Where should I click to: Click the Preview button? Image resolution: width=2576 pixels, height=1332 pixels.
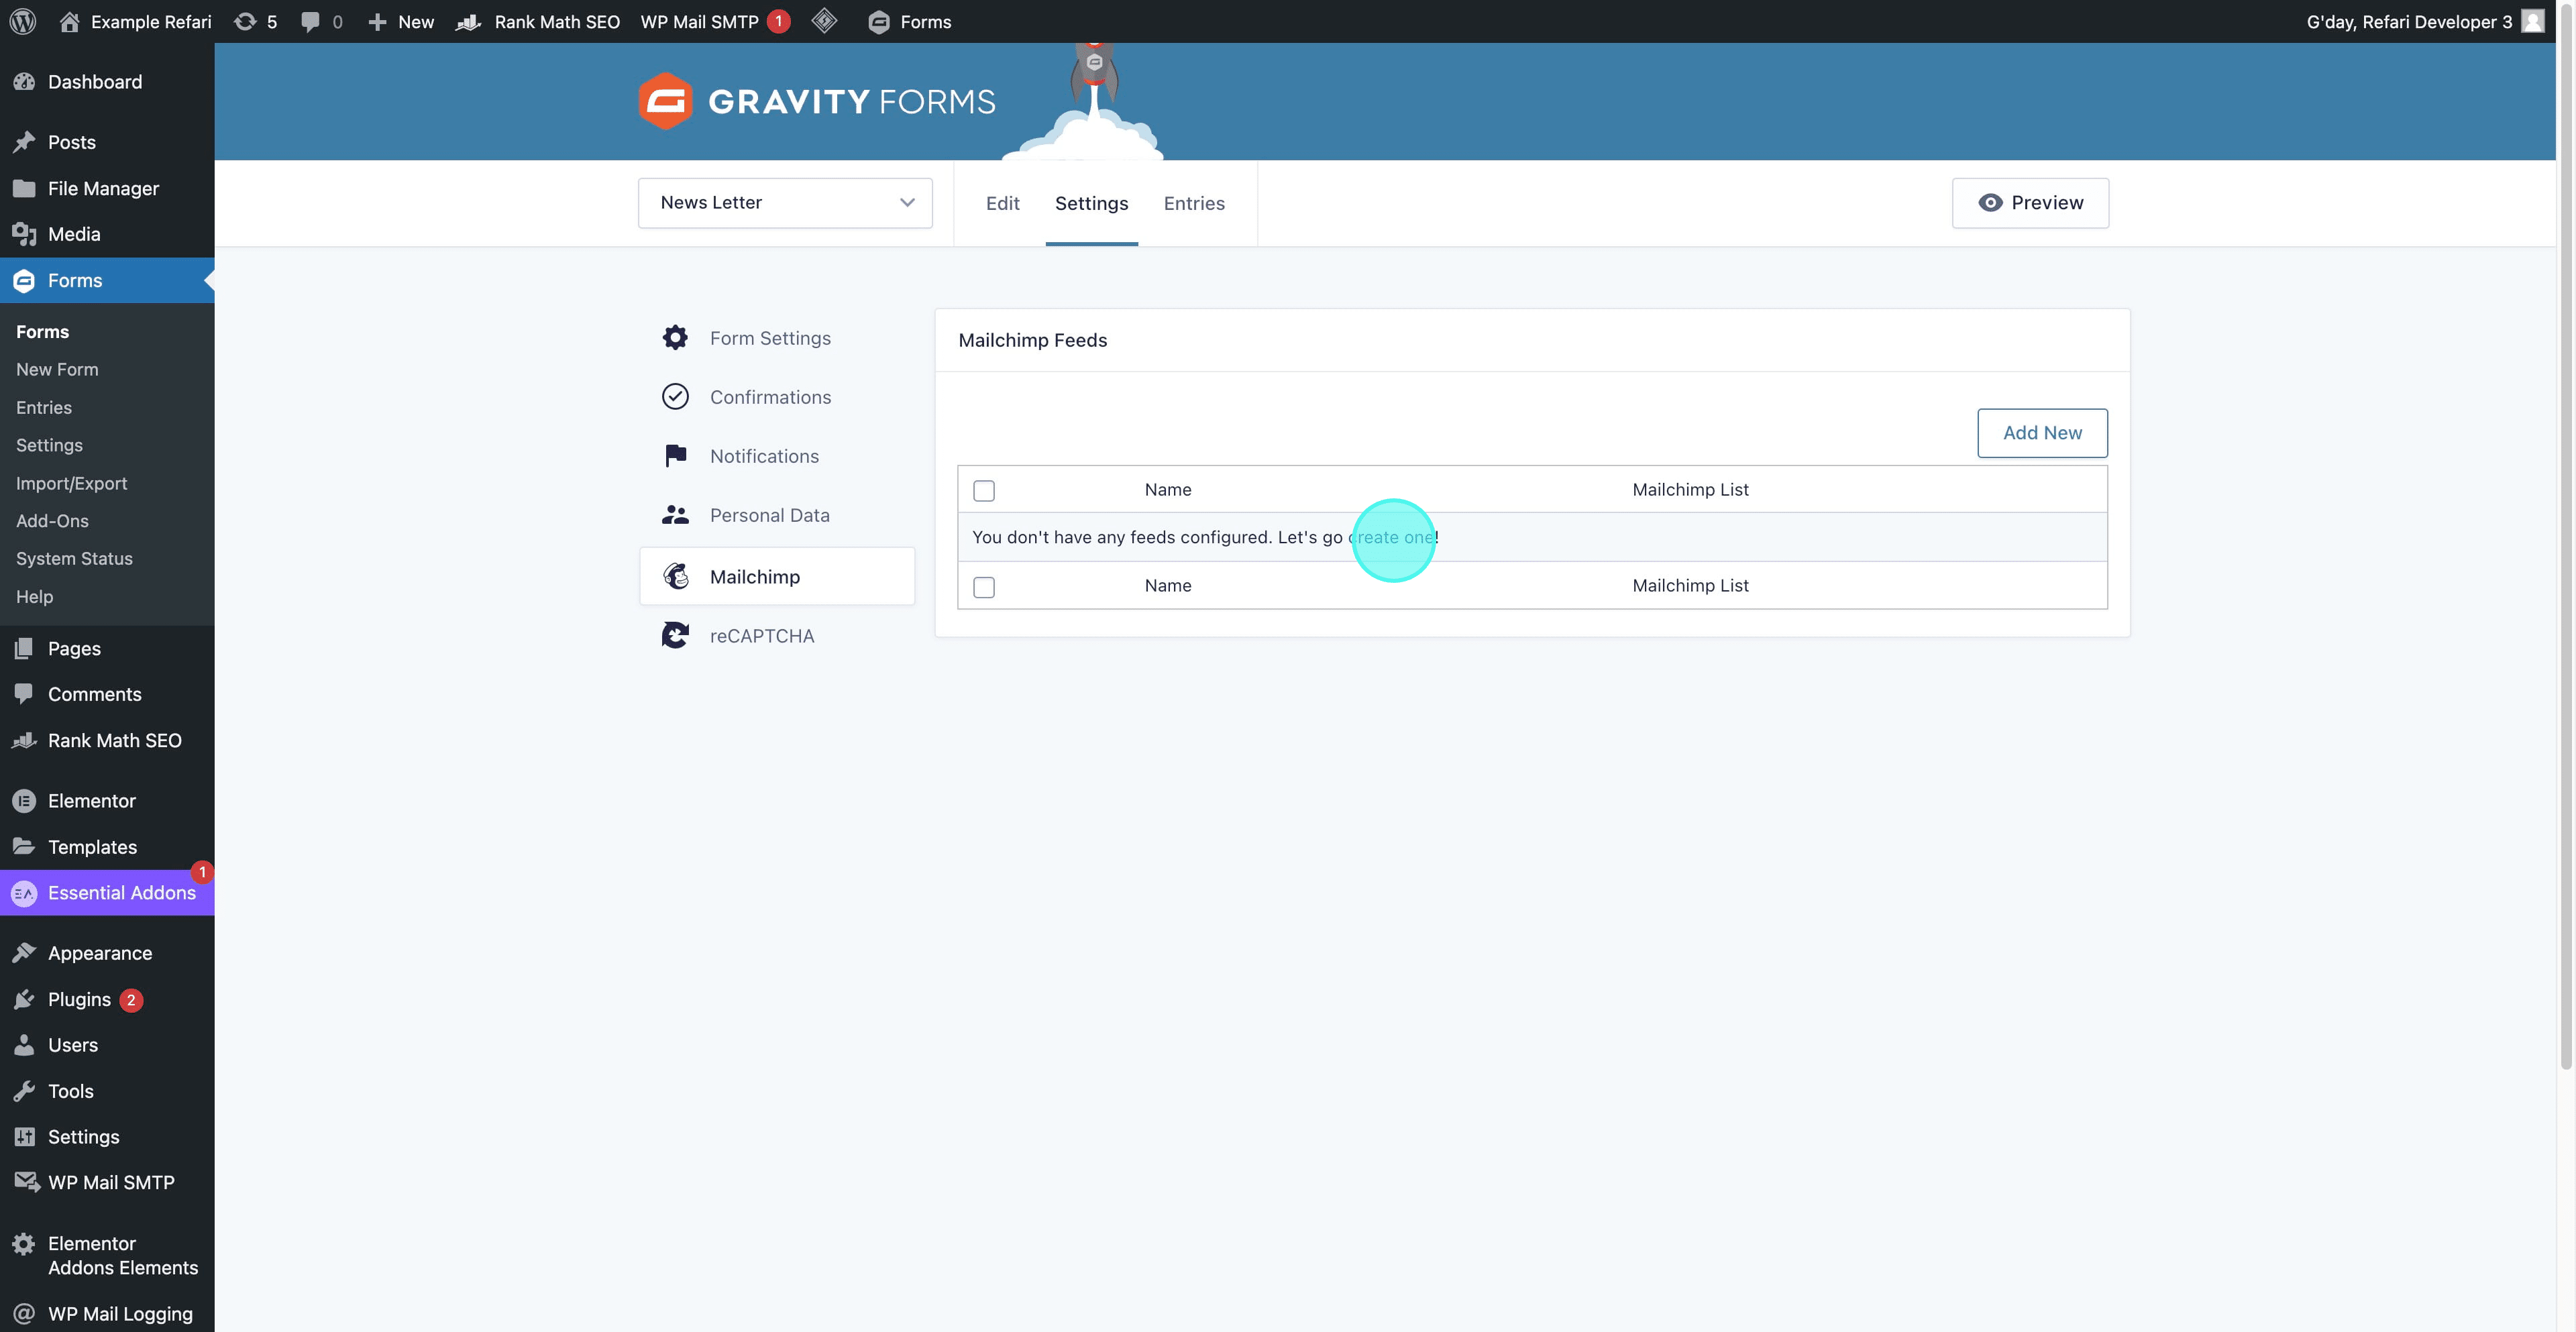(x=2030, y=203)
